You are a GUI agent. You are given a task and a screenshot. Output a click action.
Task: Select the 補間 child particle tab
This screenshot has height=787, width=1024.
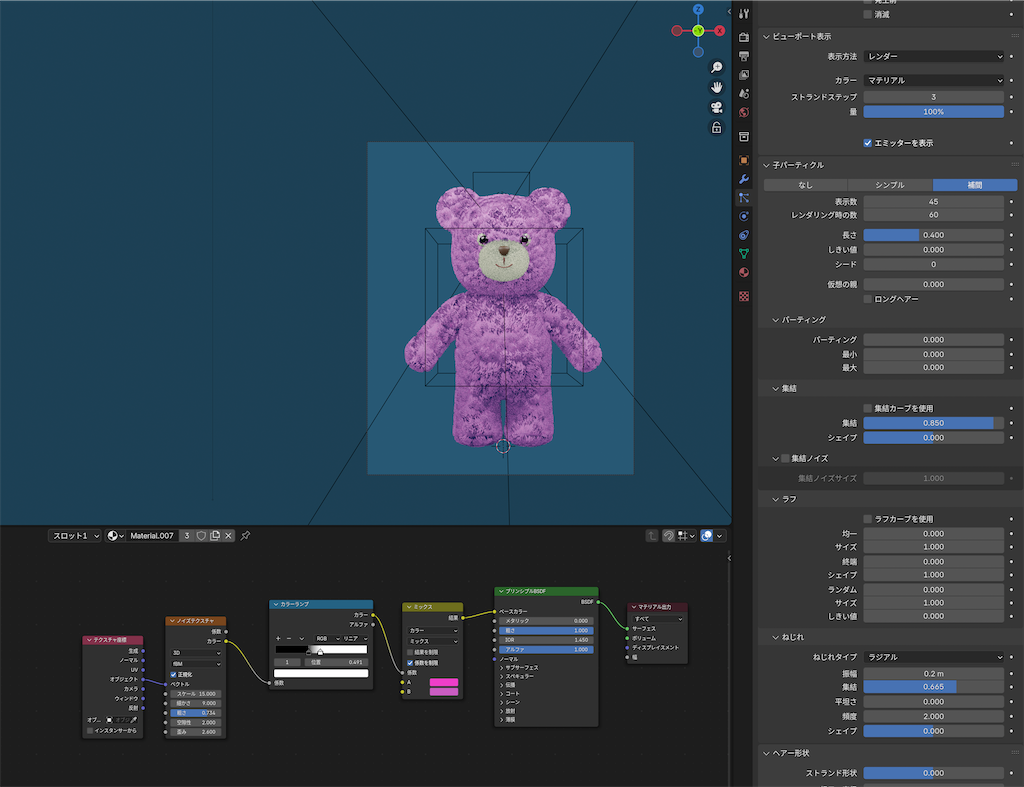[975, 185]
